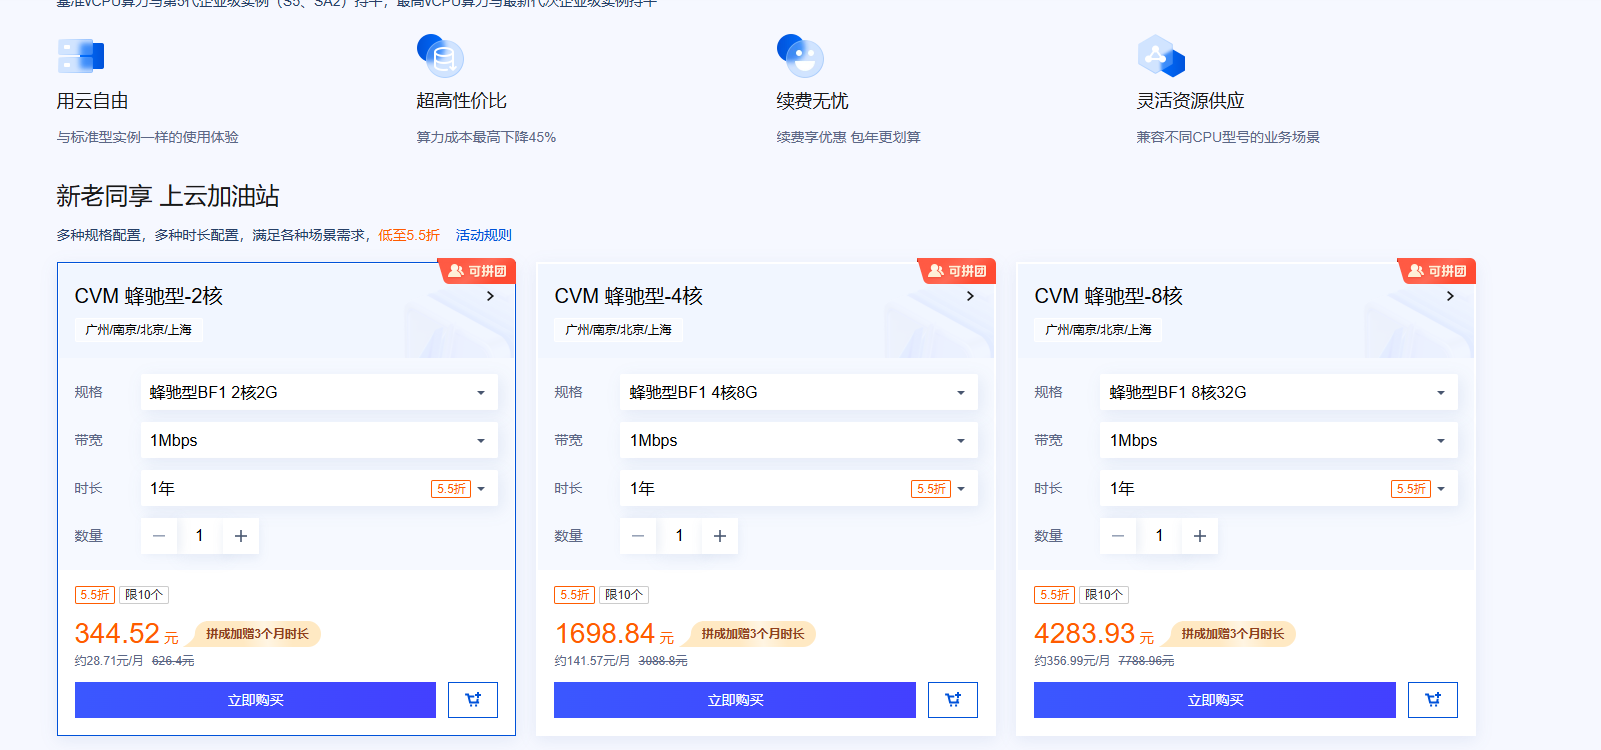Screen dimensions: 1601x750
Task: Open 规格 dropdown showing 蜂驰型BF1 4核8G
Action: 799,392
